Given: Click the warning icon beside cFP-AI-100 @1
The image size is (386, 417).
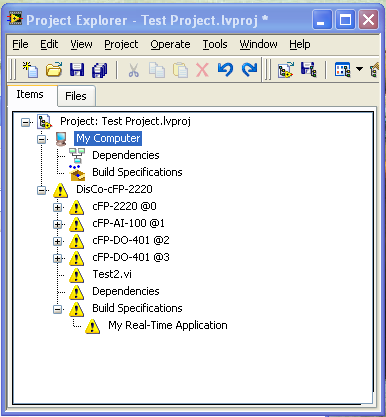Looking at the screenshot, I should point(76,224).
